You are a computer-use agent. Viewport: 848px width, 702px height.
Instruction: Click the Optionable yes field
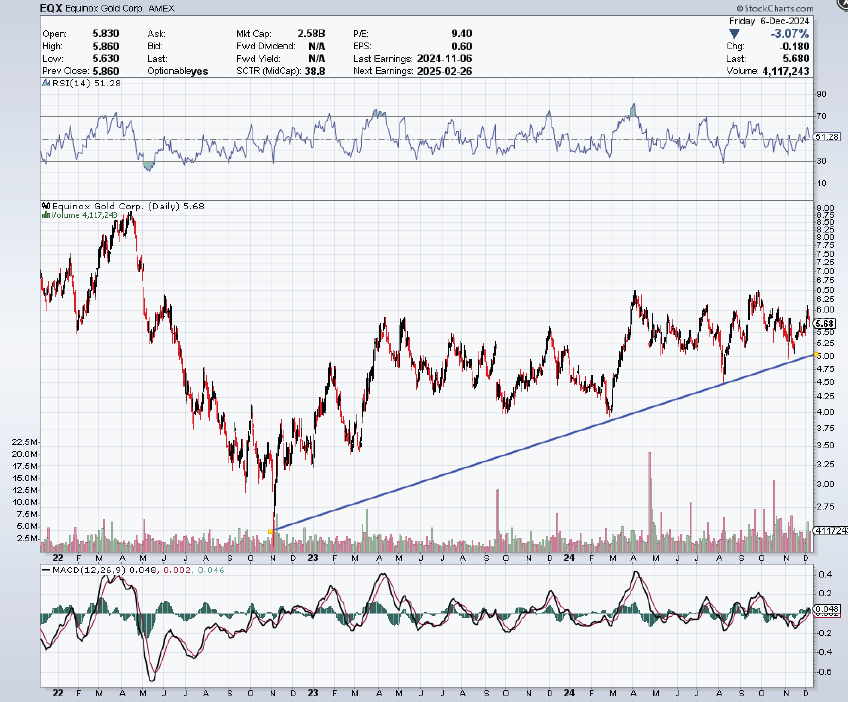(177, 71)
